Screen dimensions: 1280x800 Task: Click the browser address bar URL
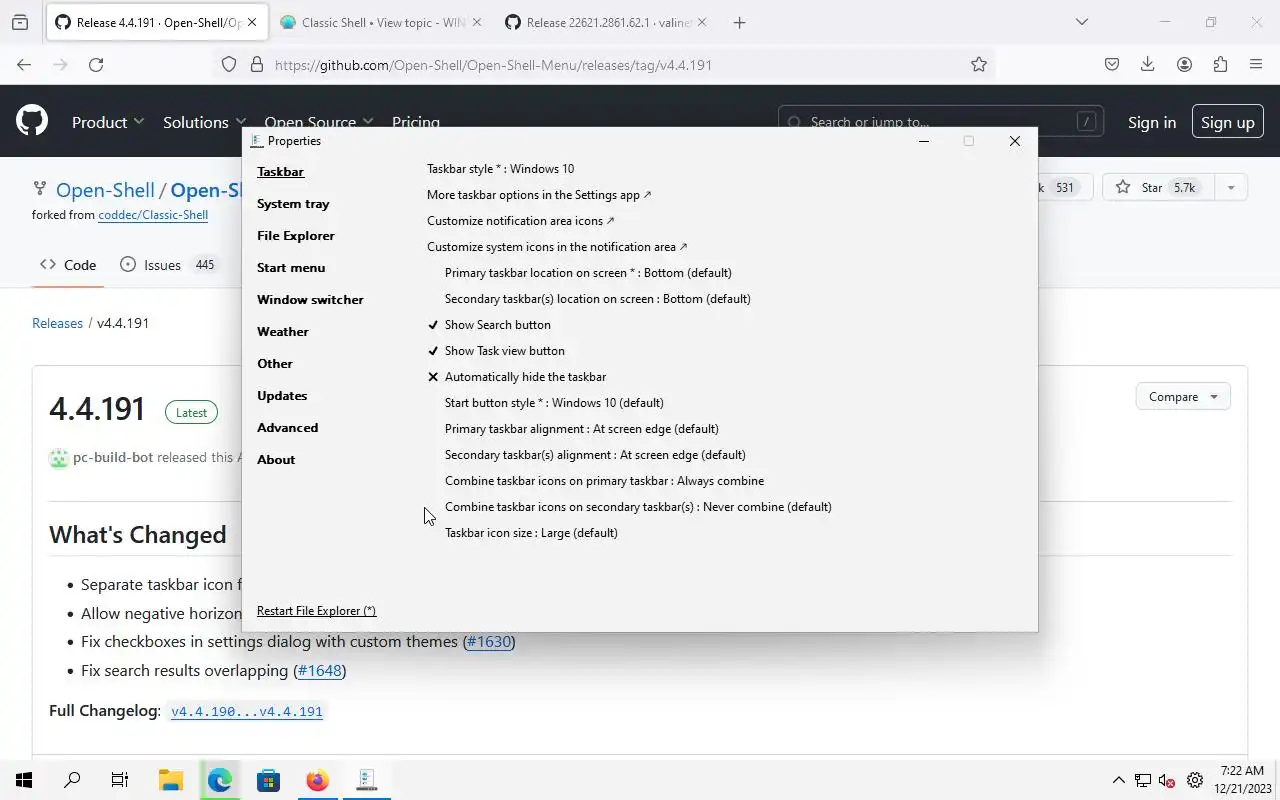pyautogui.click(x=493, y=65)
